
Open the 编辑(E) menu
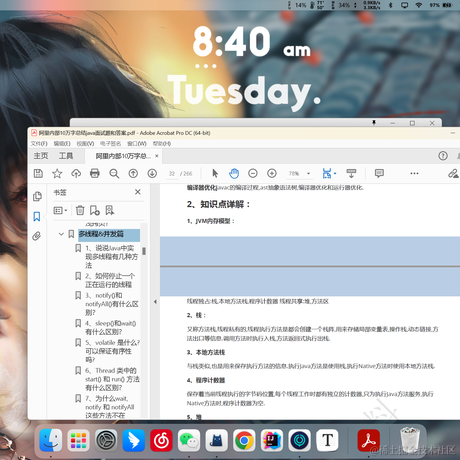click(x=62, y=144)
